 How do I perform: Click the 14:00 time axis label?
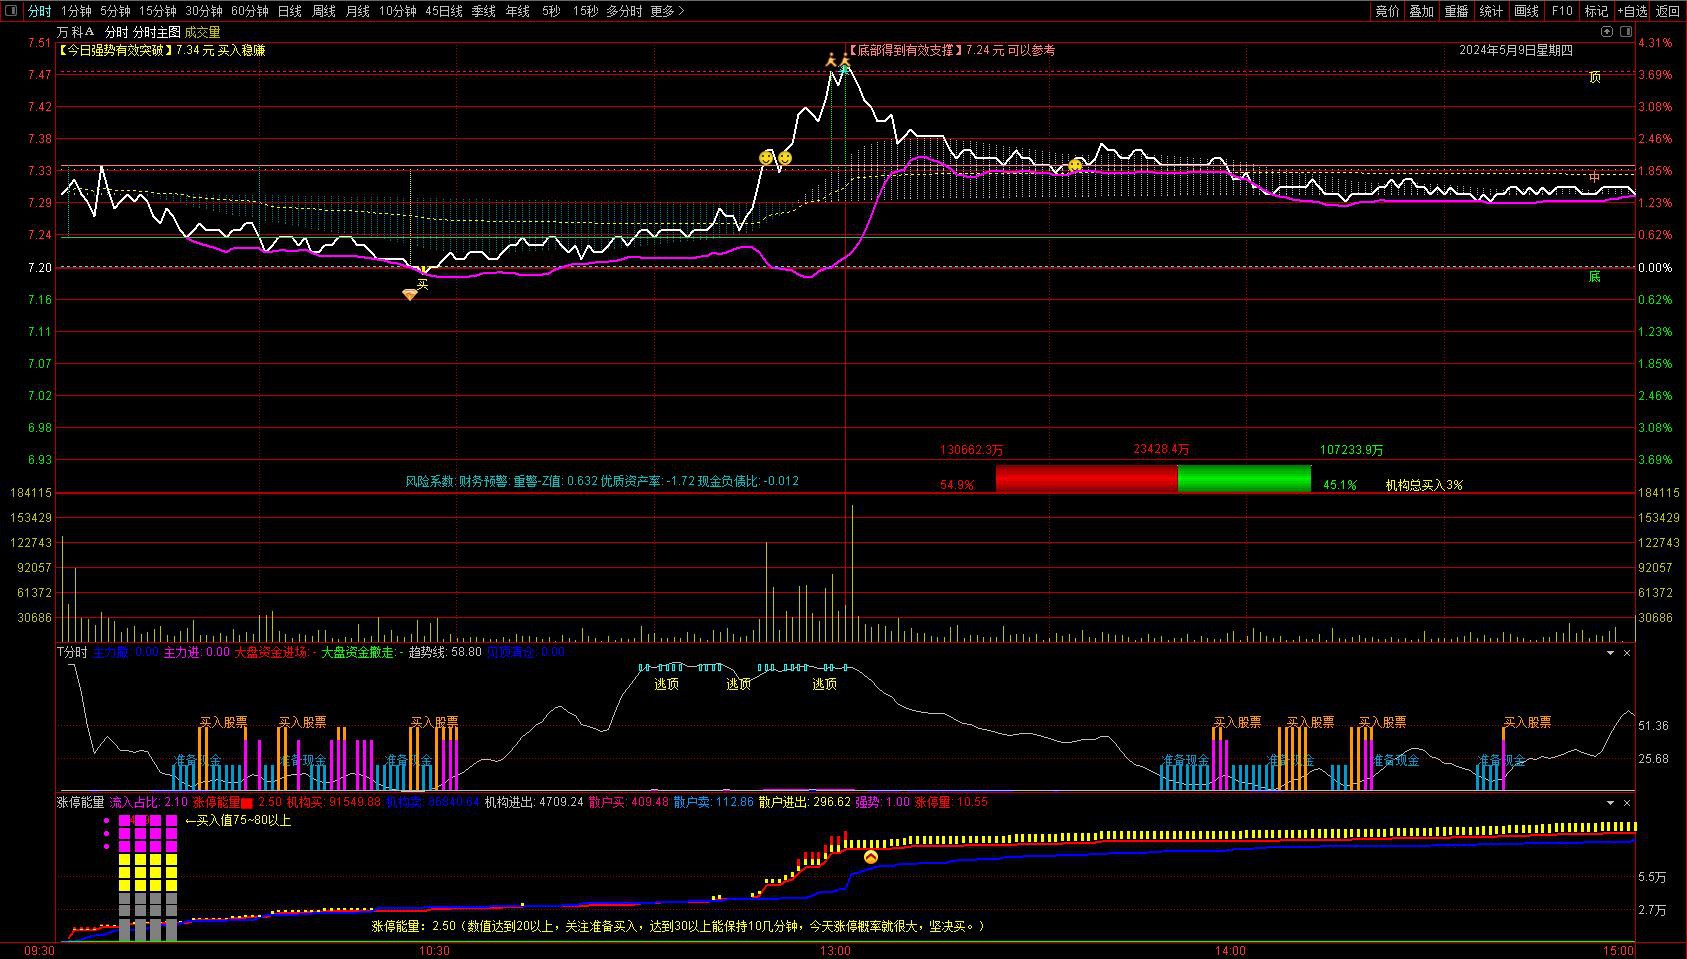point(1230,951)
